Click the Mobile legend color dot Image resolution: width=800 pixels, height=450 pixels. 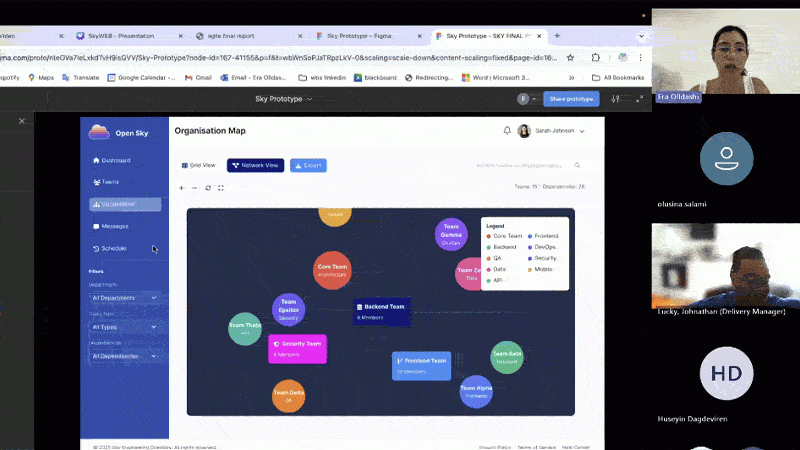(x=530, y=269)
